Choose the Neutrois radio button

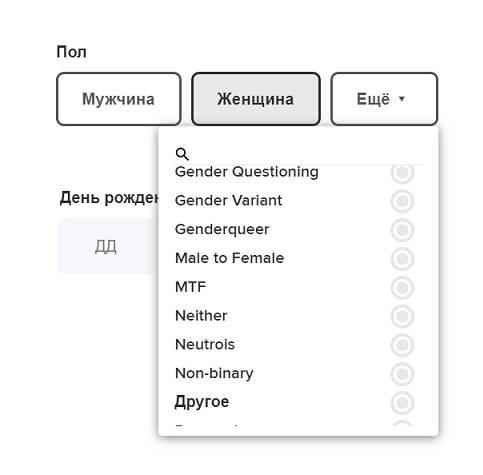click(402, 345)
